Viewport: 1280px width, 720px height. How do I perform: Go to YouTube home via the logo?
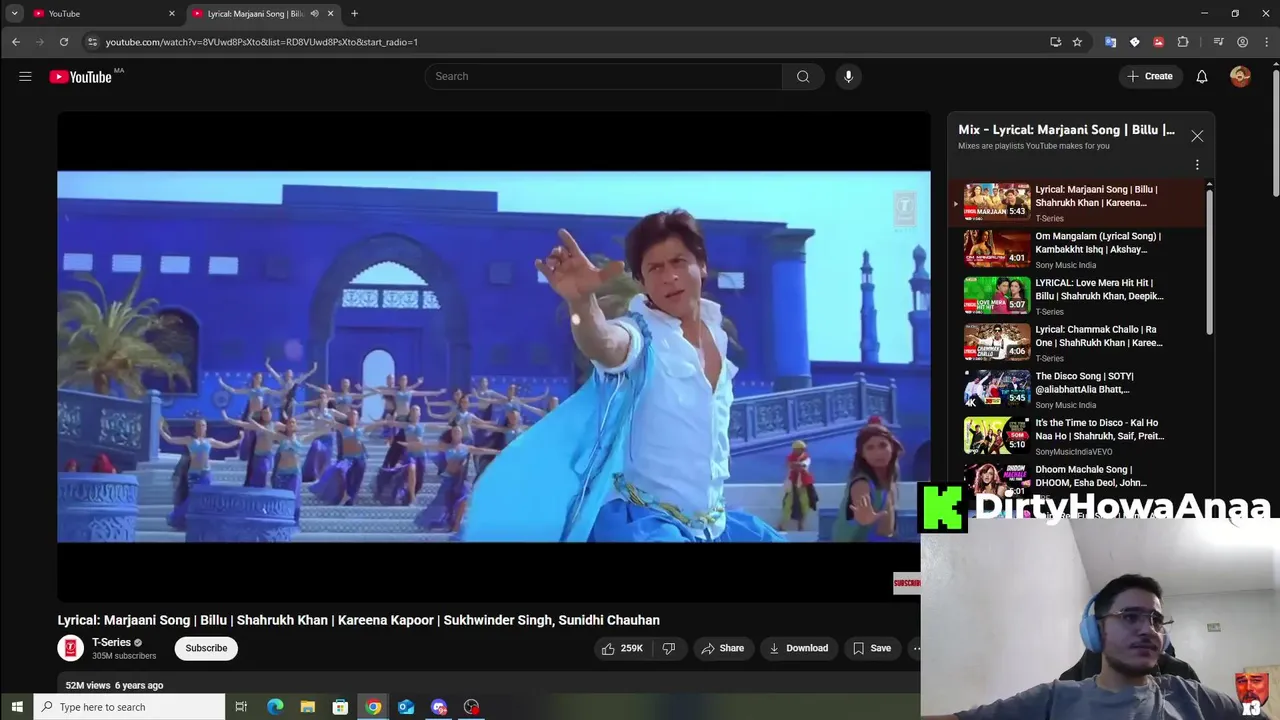coord(81,77)
